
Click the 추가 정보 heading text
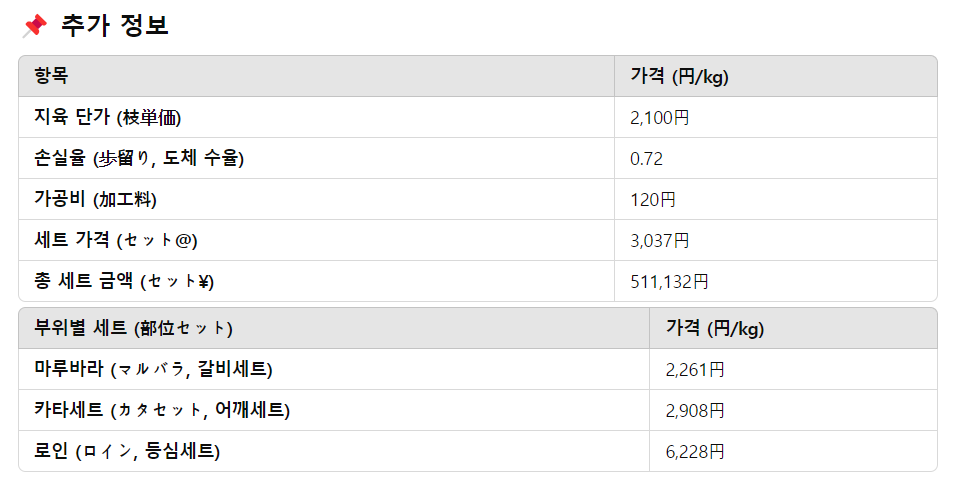(x=114, y=26)
